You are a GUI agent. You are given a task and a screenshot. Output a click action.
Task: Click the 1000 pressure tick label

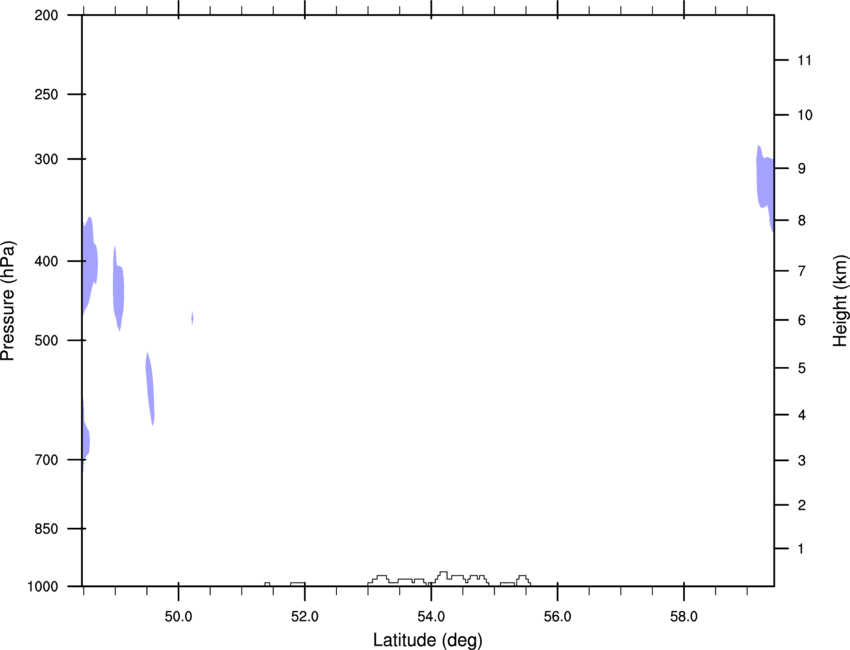43,587
